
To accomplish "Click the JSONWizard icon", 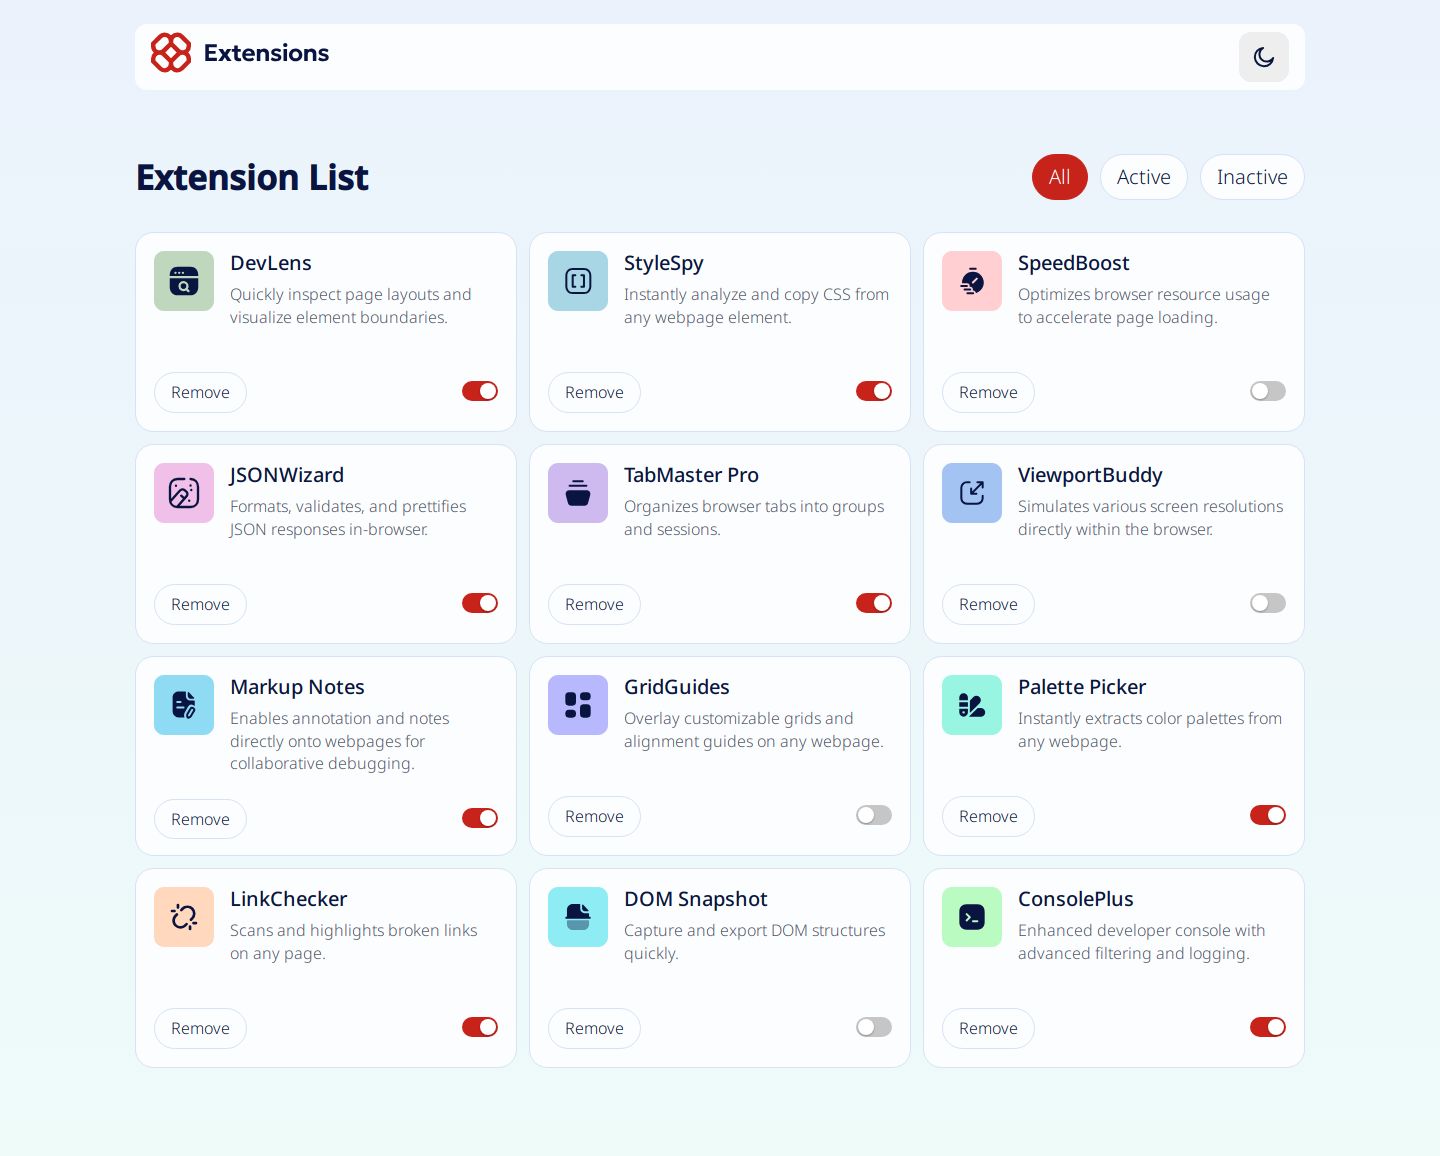I will point(183,493).
